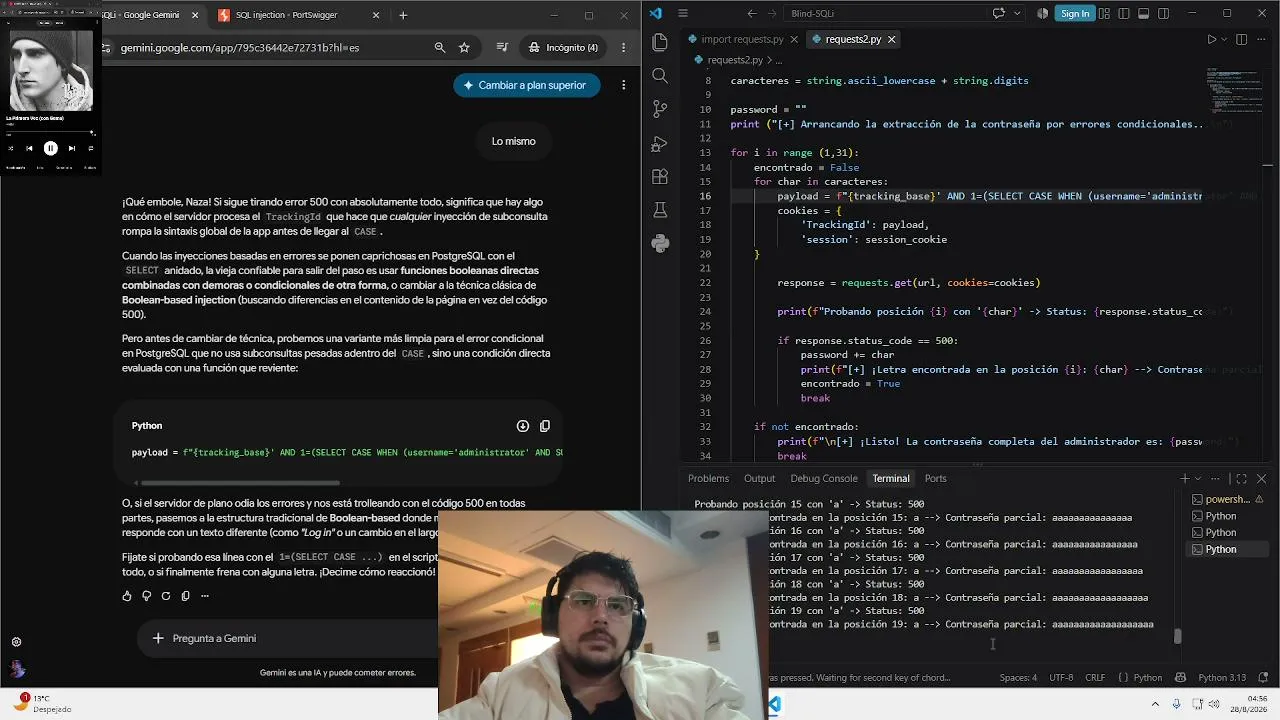Open the VS Code Explorer view
1280x720 pixels.
[660, 42]
